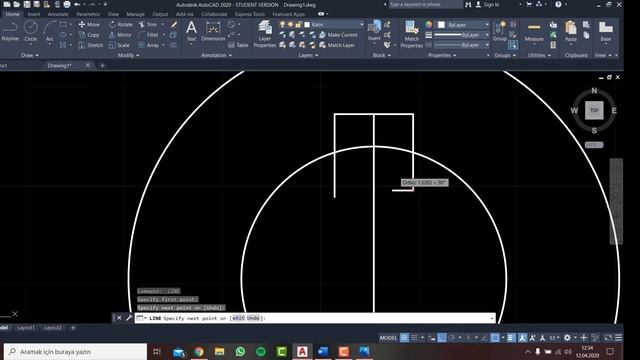Open the Parametric ribbon tab

click(x=88, y=14)
